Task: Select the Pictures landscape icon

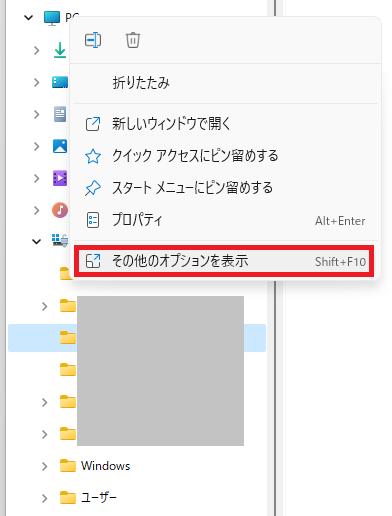Action: 60,146
